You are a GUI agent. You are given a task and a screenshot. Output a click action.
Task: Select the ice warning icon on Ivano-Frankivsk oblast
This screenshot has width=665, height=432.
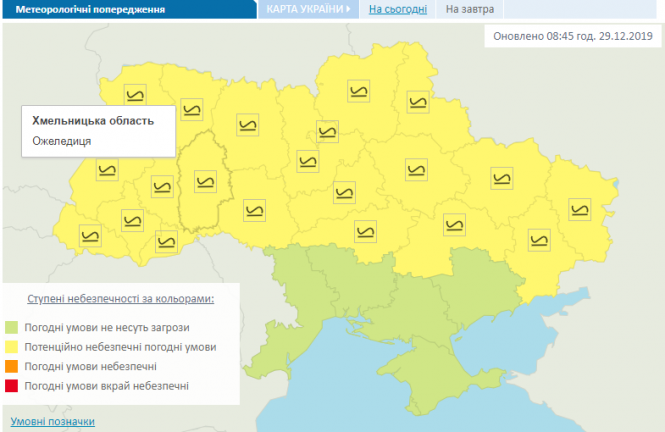click(132, 220)
